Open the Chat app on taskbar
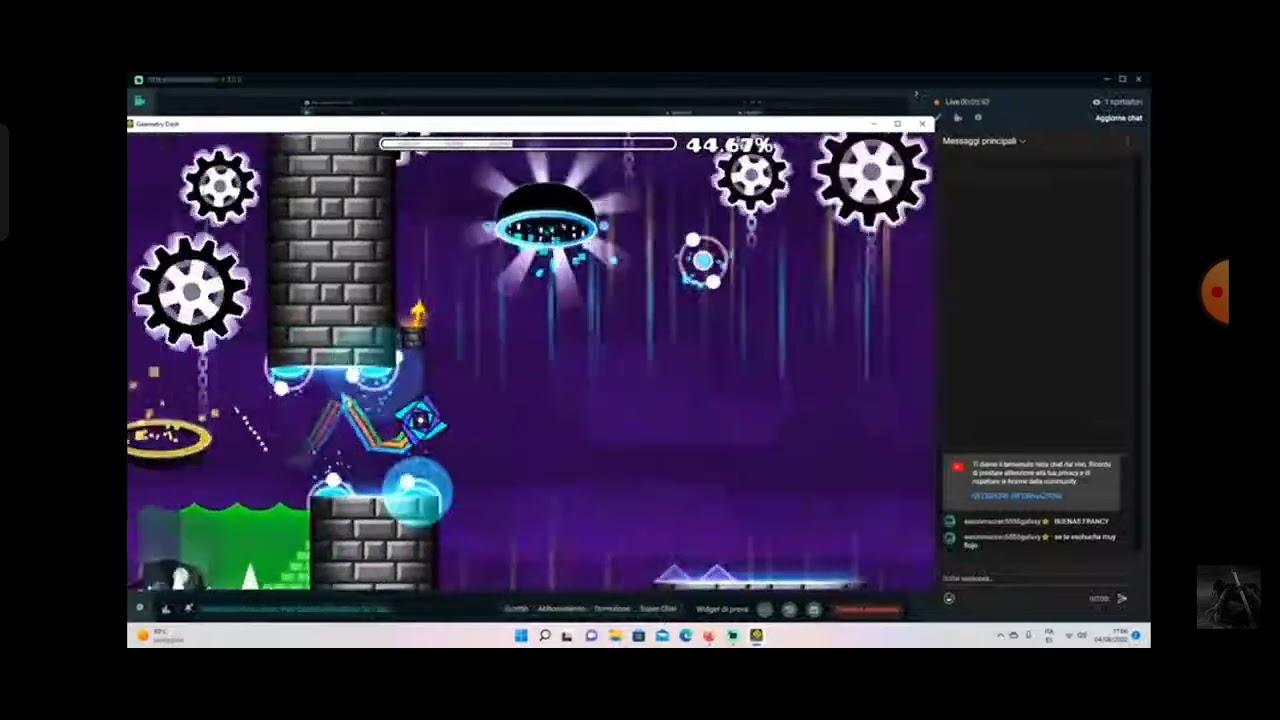 pyautogui.click(x=591, y=636)
